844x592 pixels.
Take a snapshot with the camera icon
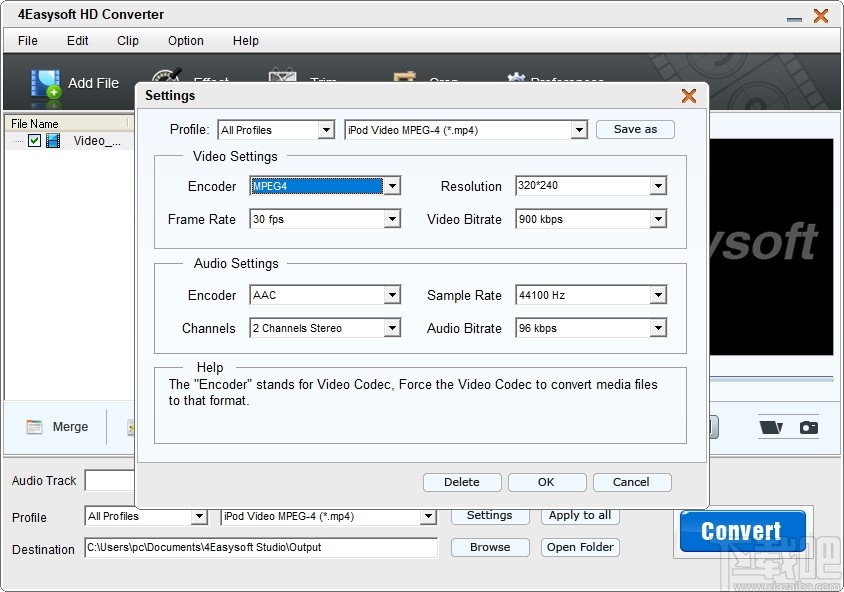click(808, 426)
